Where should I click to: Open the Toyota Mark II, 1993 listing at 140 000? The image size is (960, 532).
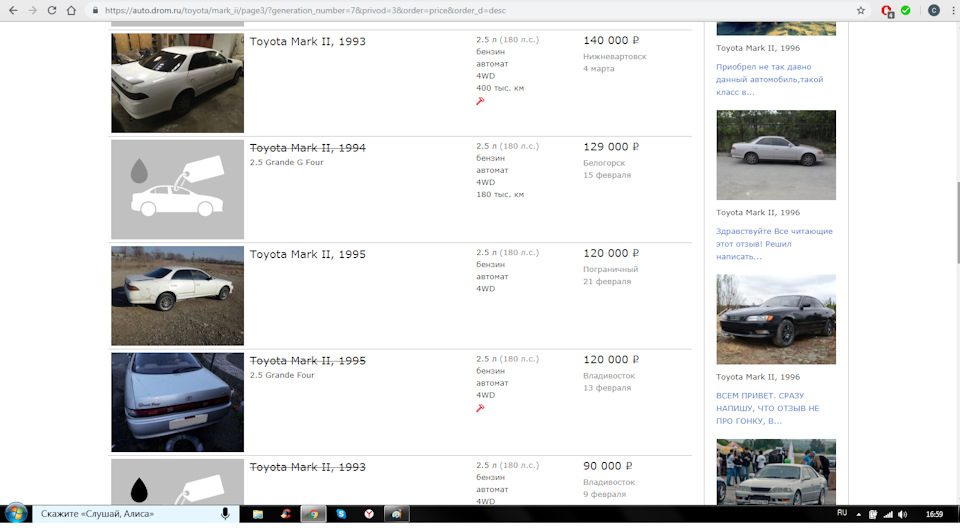coord(307,41)
